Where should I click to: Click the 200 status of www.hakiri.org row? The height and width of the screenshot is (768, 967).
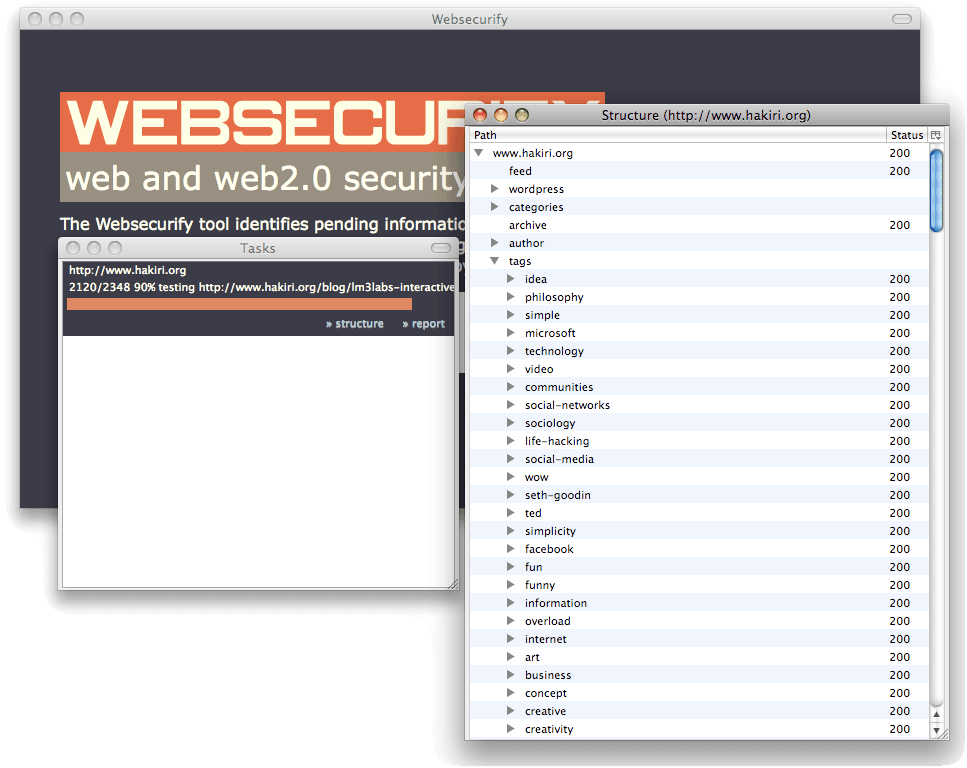(x=899, y=153)
